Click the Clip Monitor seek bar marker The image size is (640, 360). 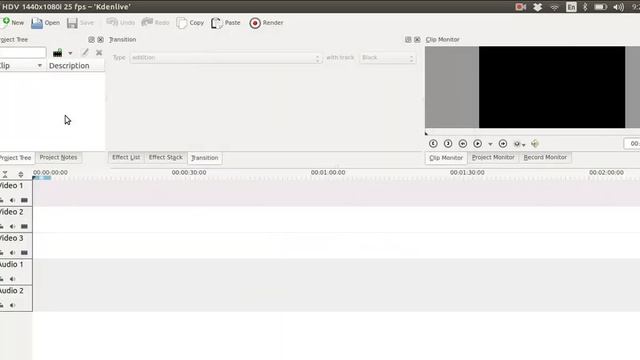pos(426,133)
